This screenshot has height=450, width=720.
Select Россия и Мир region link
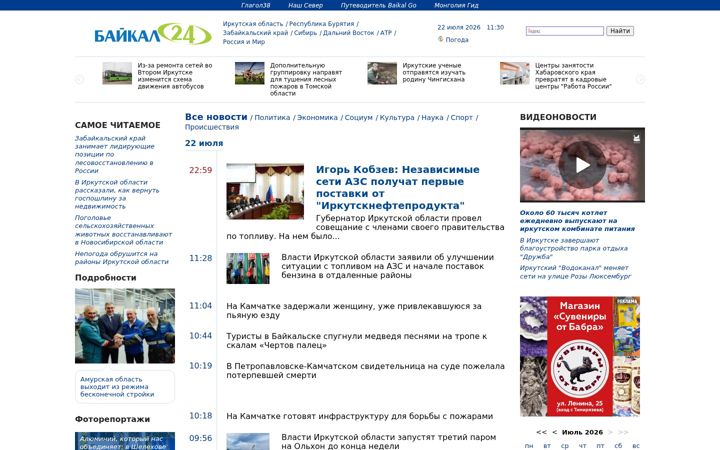[244, 41]
